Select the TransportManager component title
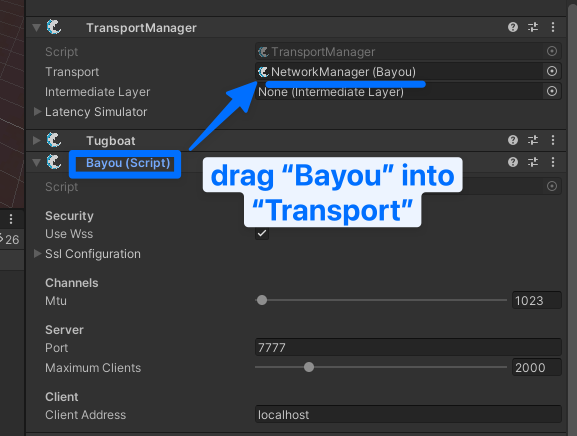577x436 pixels. click(x=141, y=28)
